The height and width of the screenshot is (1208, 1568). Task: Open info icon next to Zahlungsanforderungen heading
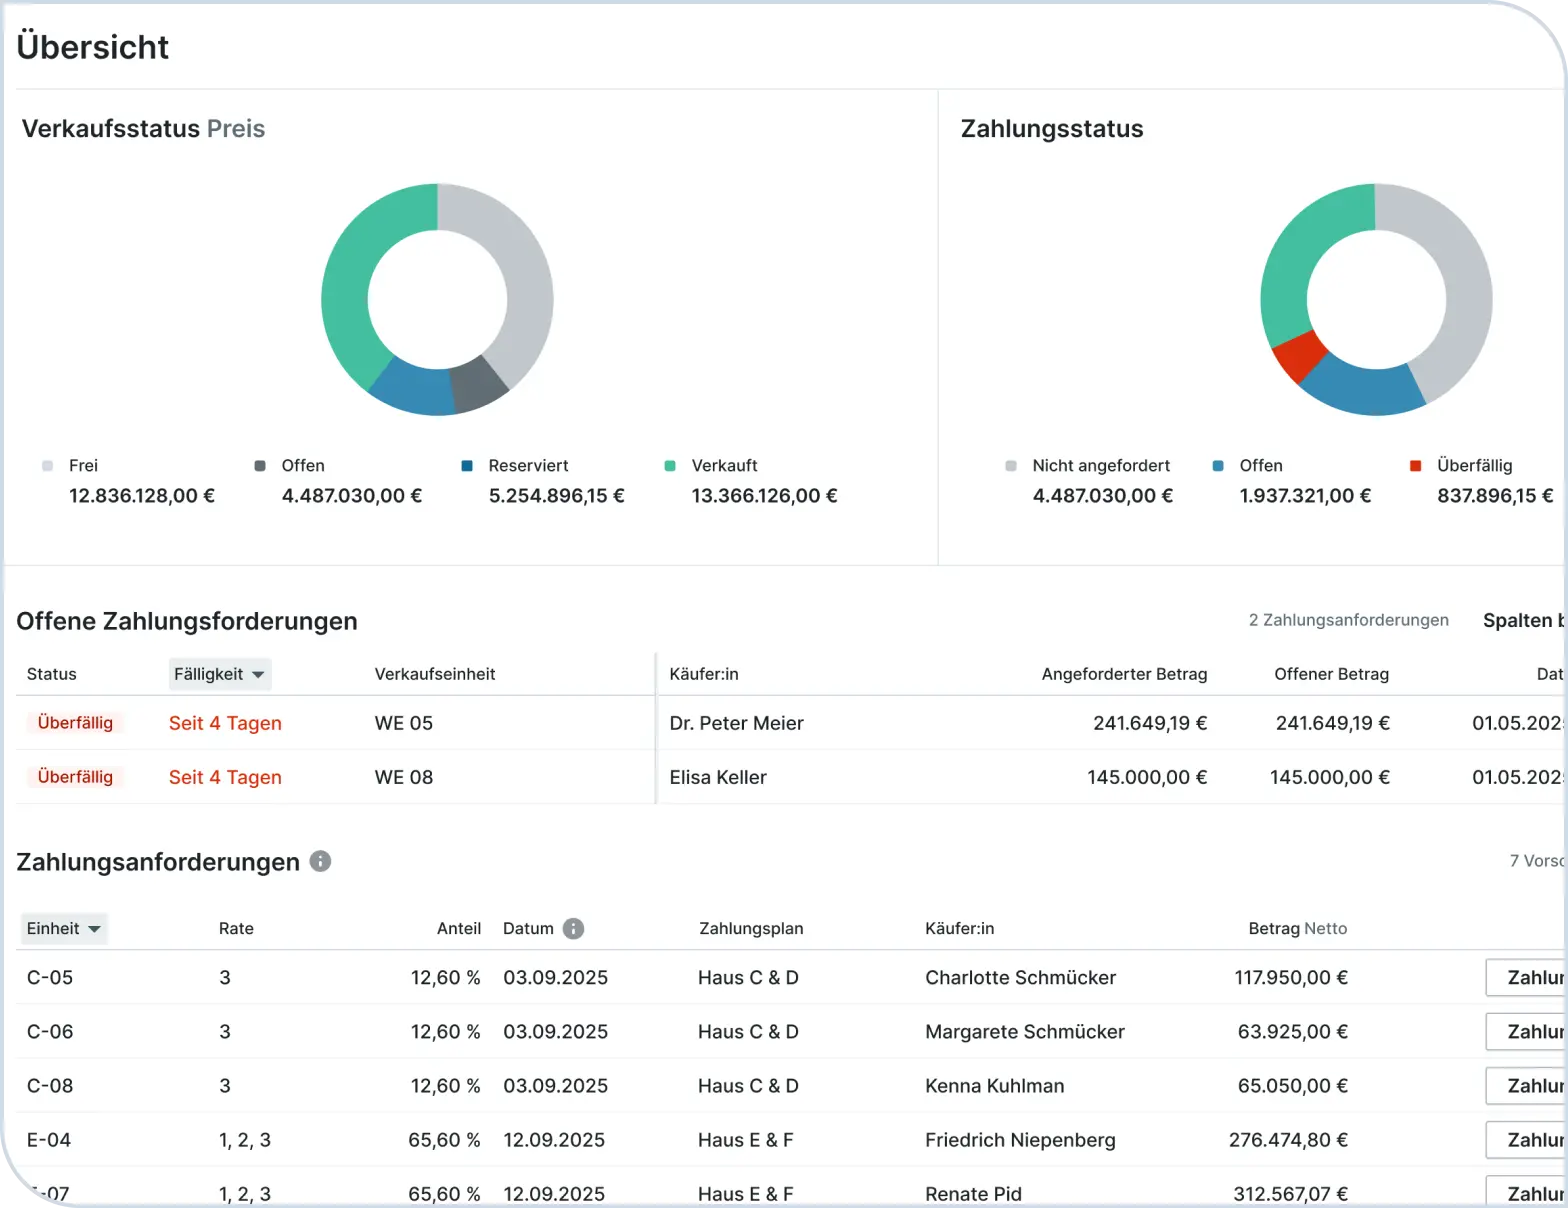320,861
